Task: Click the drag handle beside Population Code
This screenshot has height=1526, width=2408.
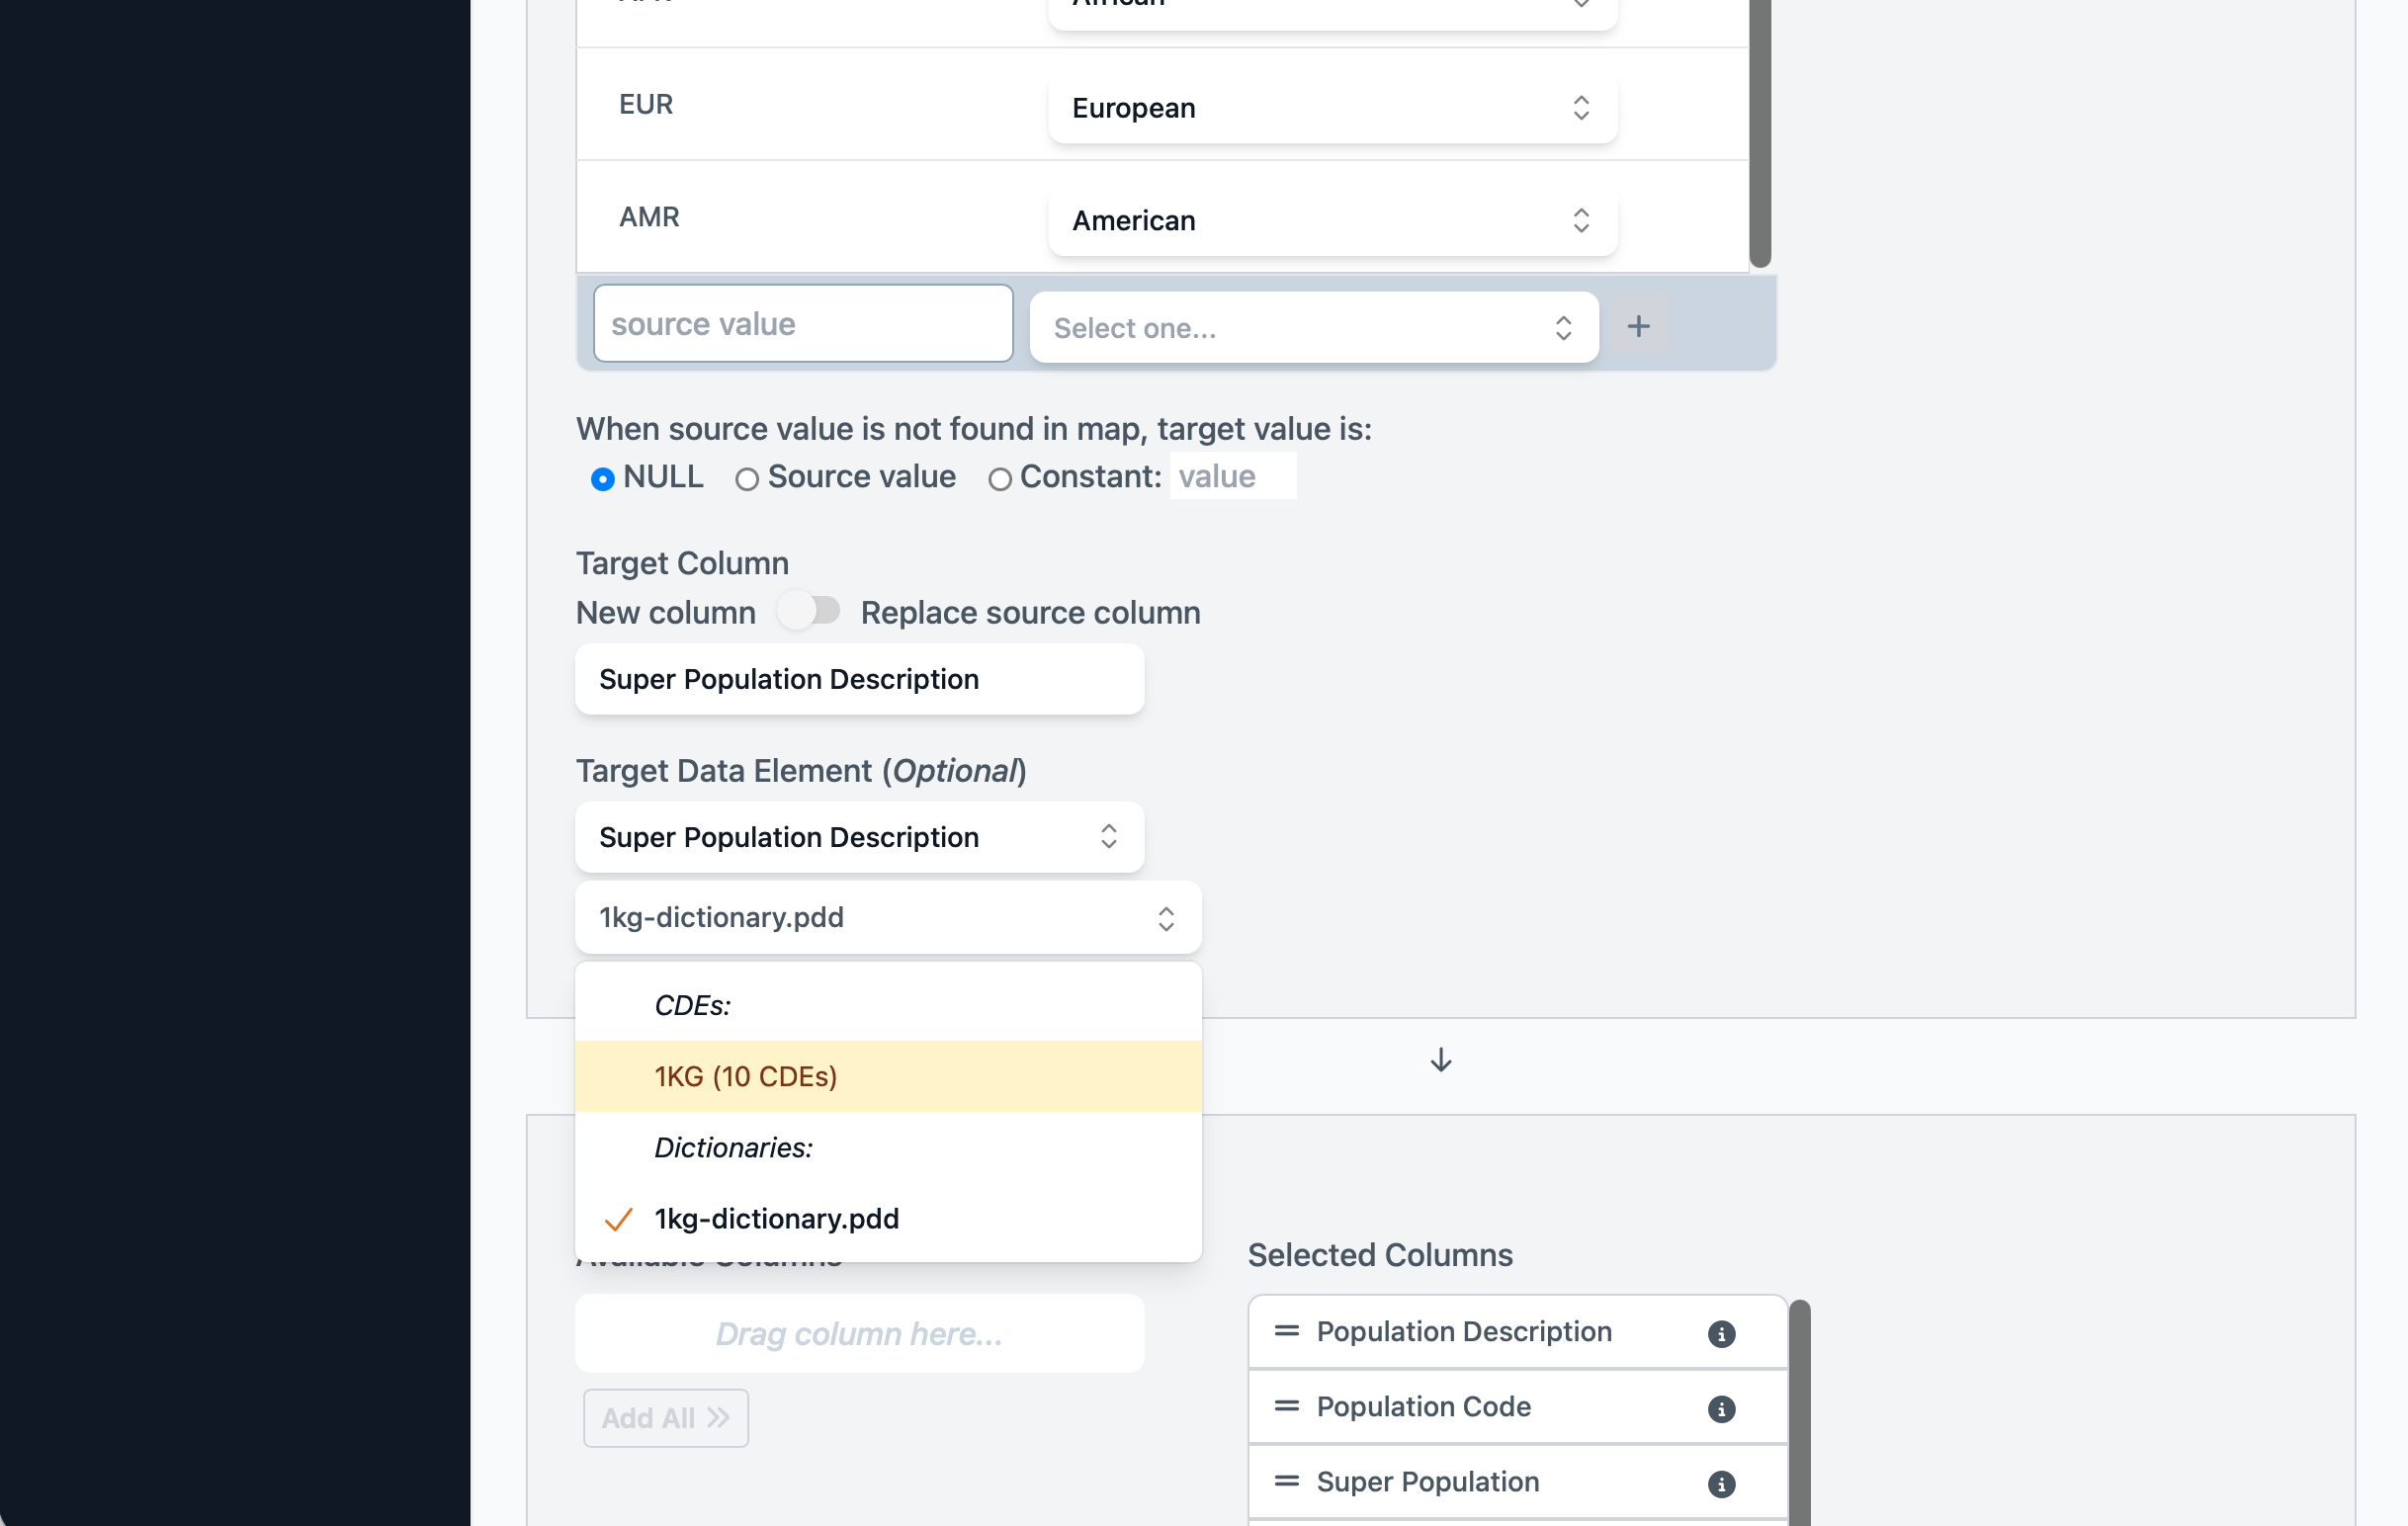Action: 1285,1406
